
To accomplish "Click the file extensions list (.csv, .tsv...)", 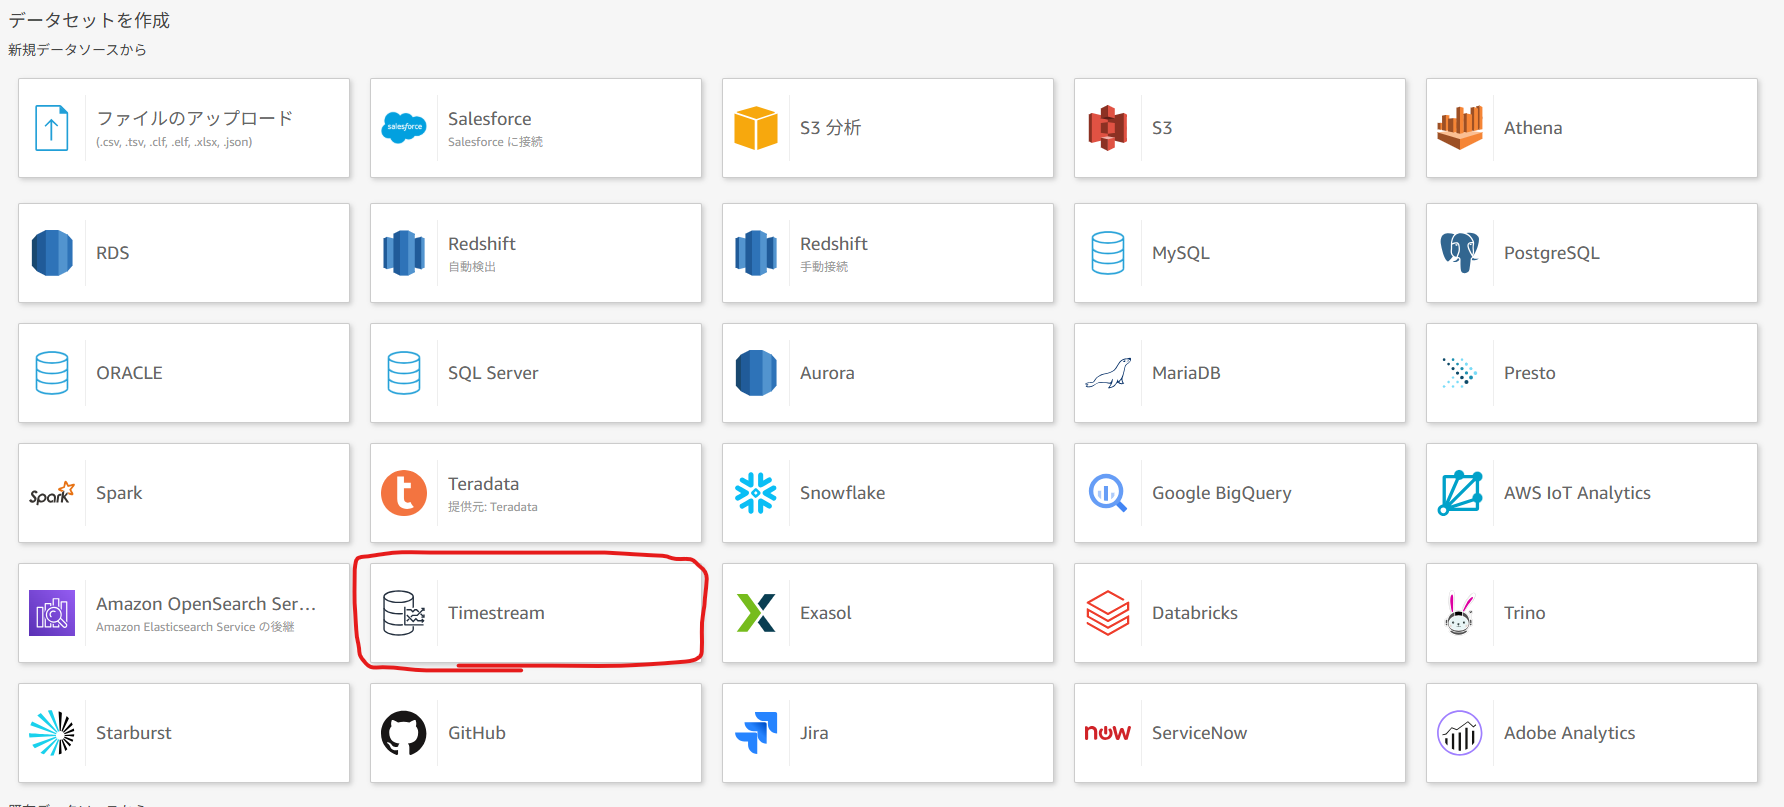I will pyautogui.click(x=174, y=142).
